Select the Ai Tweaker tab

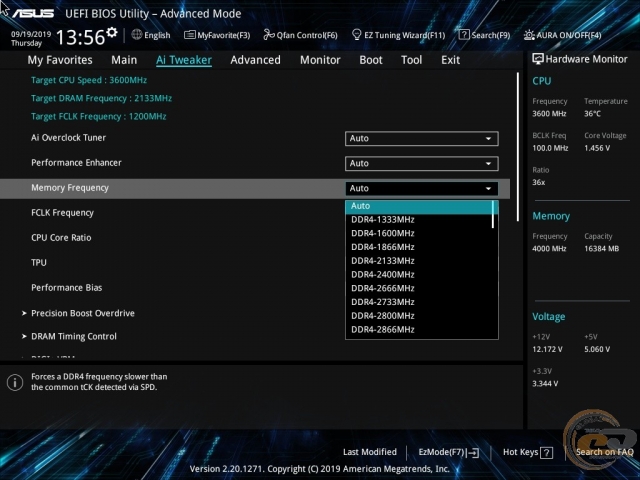(x=184, y=60)
